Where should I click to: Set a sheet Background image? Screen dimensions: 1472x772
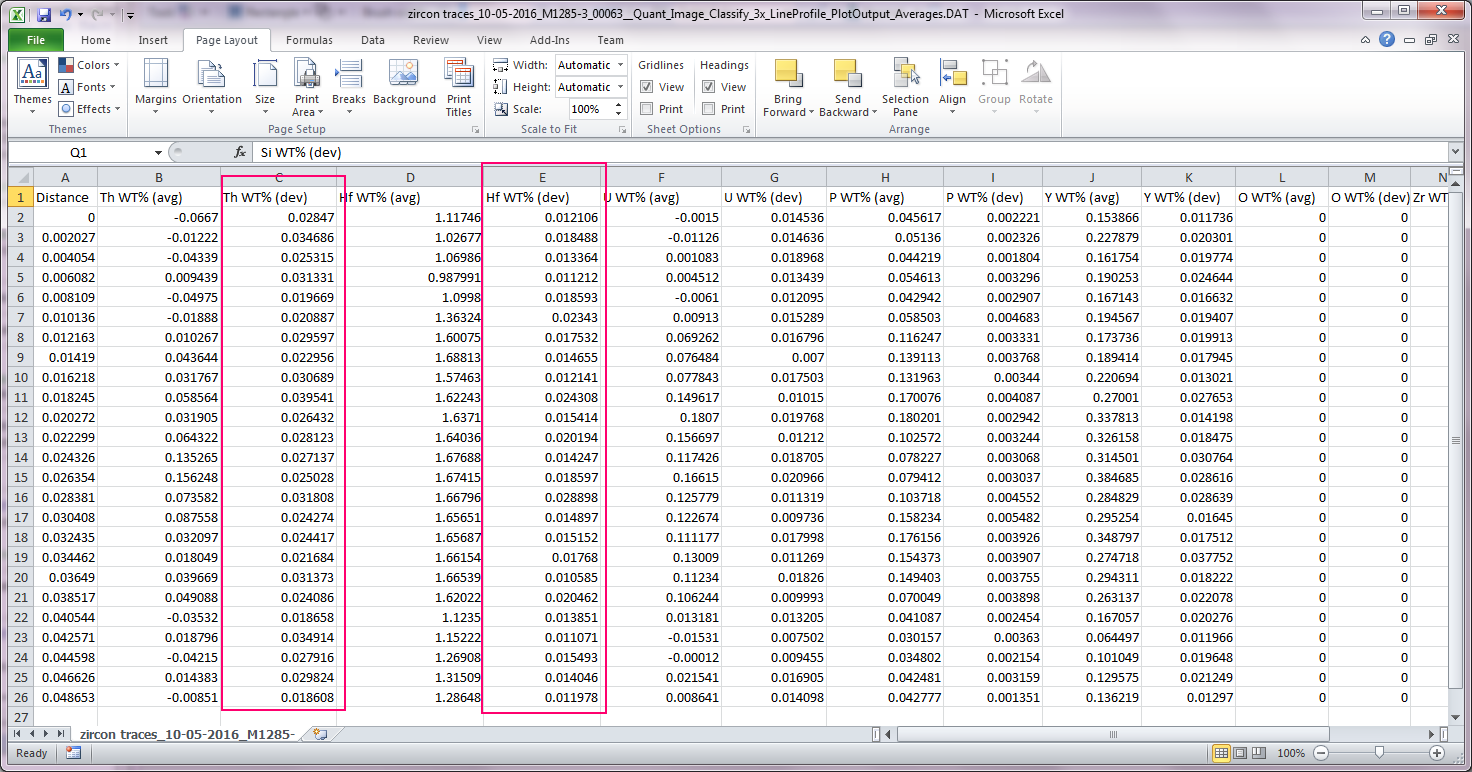(404, 85)
